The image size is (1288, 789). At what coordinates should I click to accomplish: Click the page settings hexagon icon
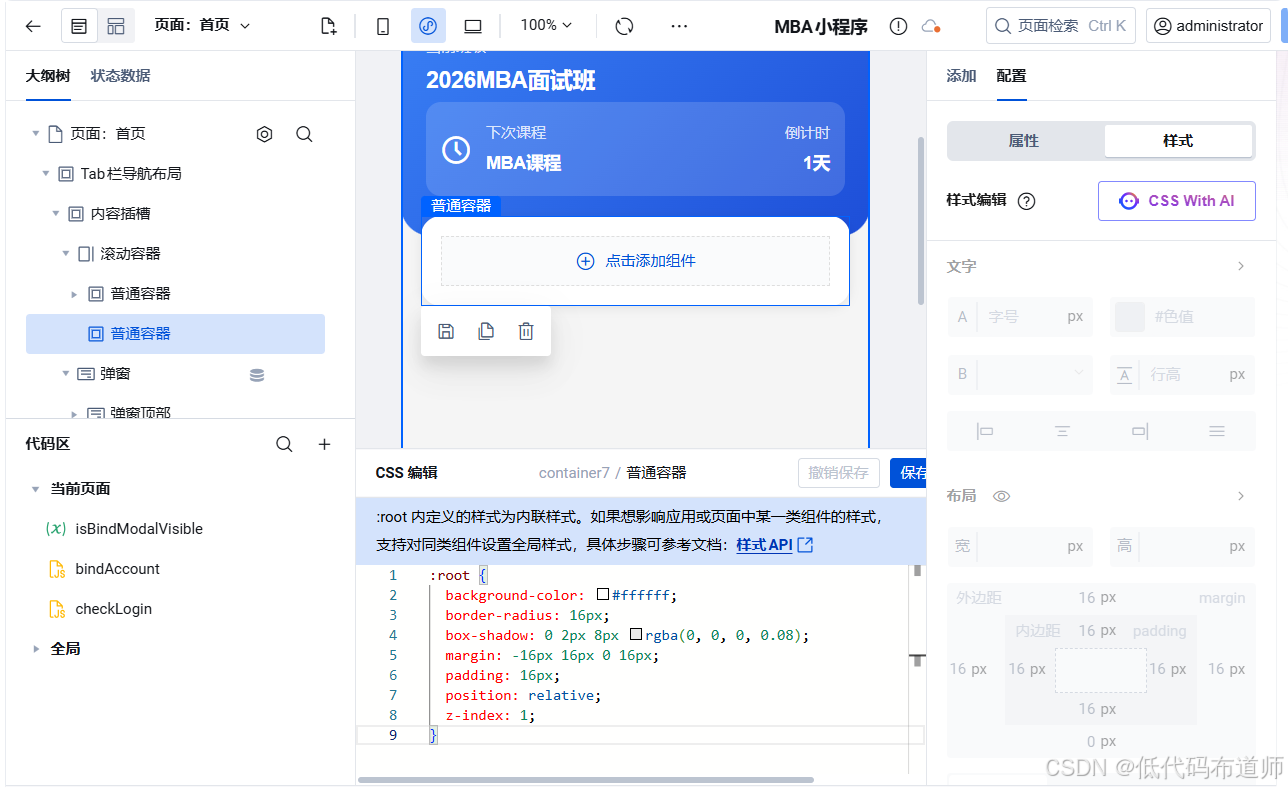click(264, 134)
